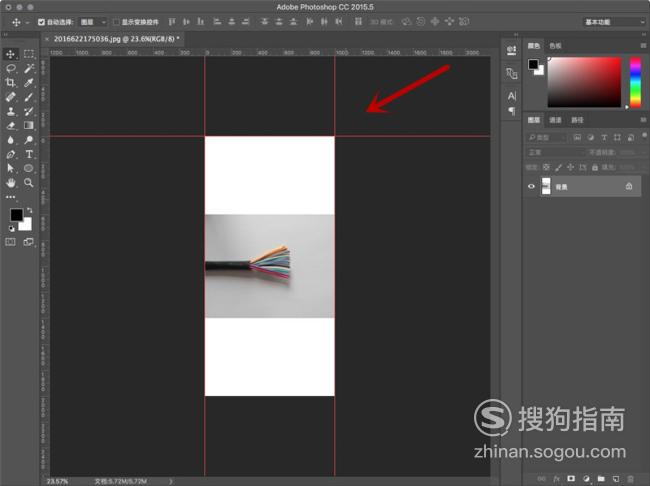The image size is (650, 486).
Task: Add a new adjustment layer from the Layers footer
Action: (586, 479)
